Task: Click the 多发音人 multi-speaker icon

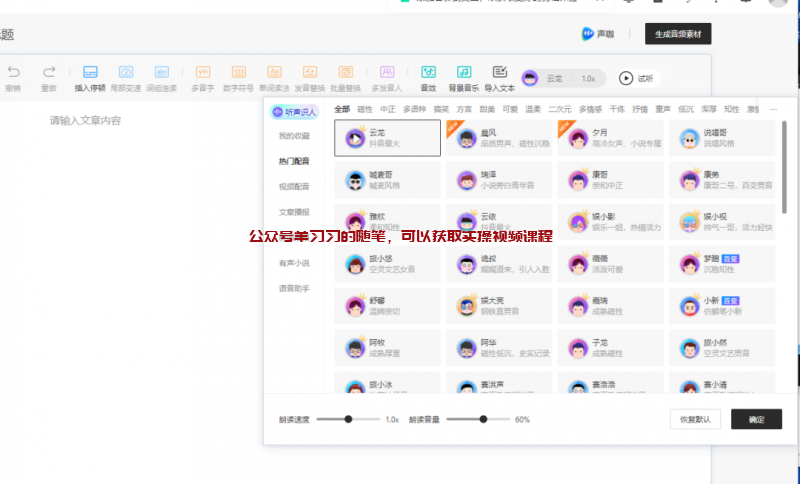Action: 386,73
